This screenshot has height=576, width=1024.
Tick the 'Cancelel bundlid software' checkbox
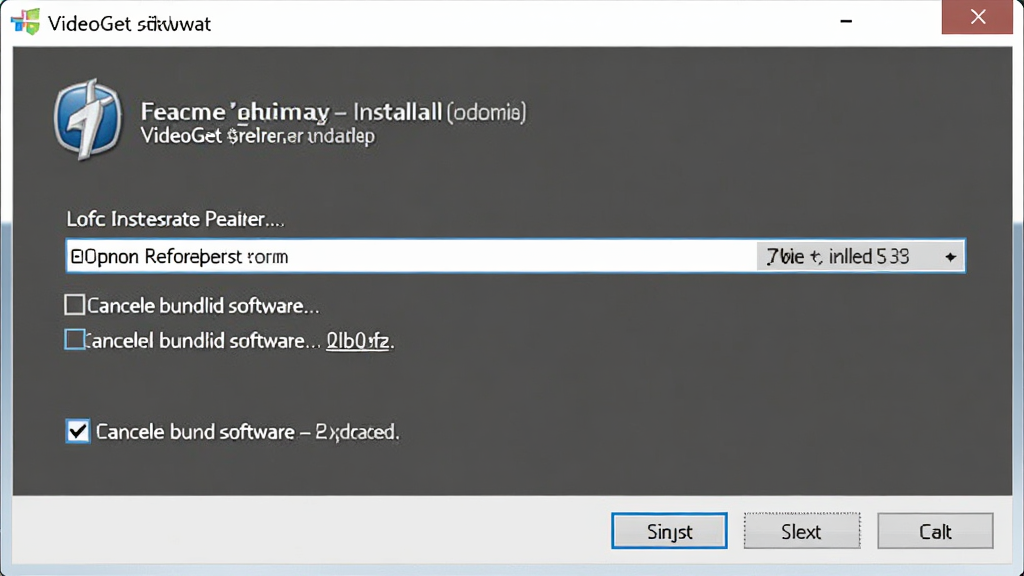tap(74, 340)
